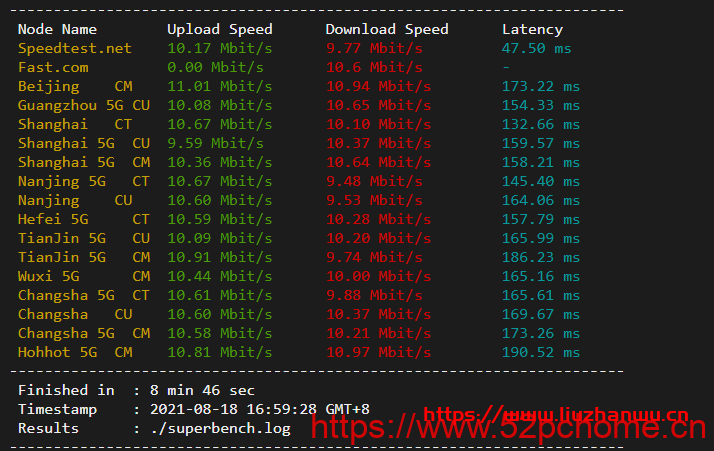This screenshot has height=451, width=714.
Task: Click the Wuxi 5G CM node name
Action: point(84,277)
